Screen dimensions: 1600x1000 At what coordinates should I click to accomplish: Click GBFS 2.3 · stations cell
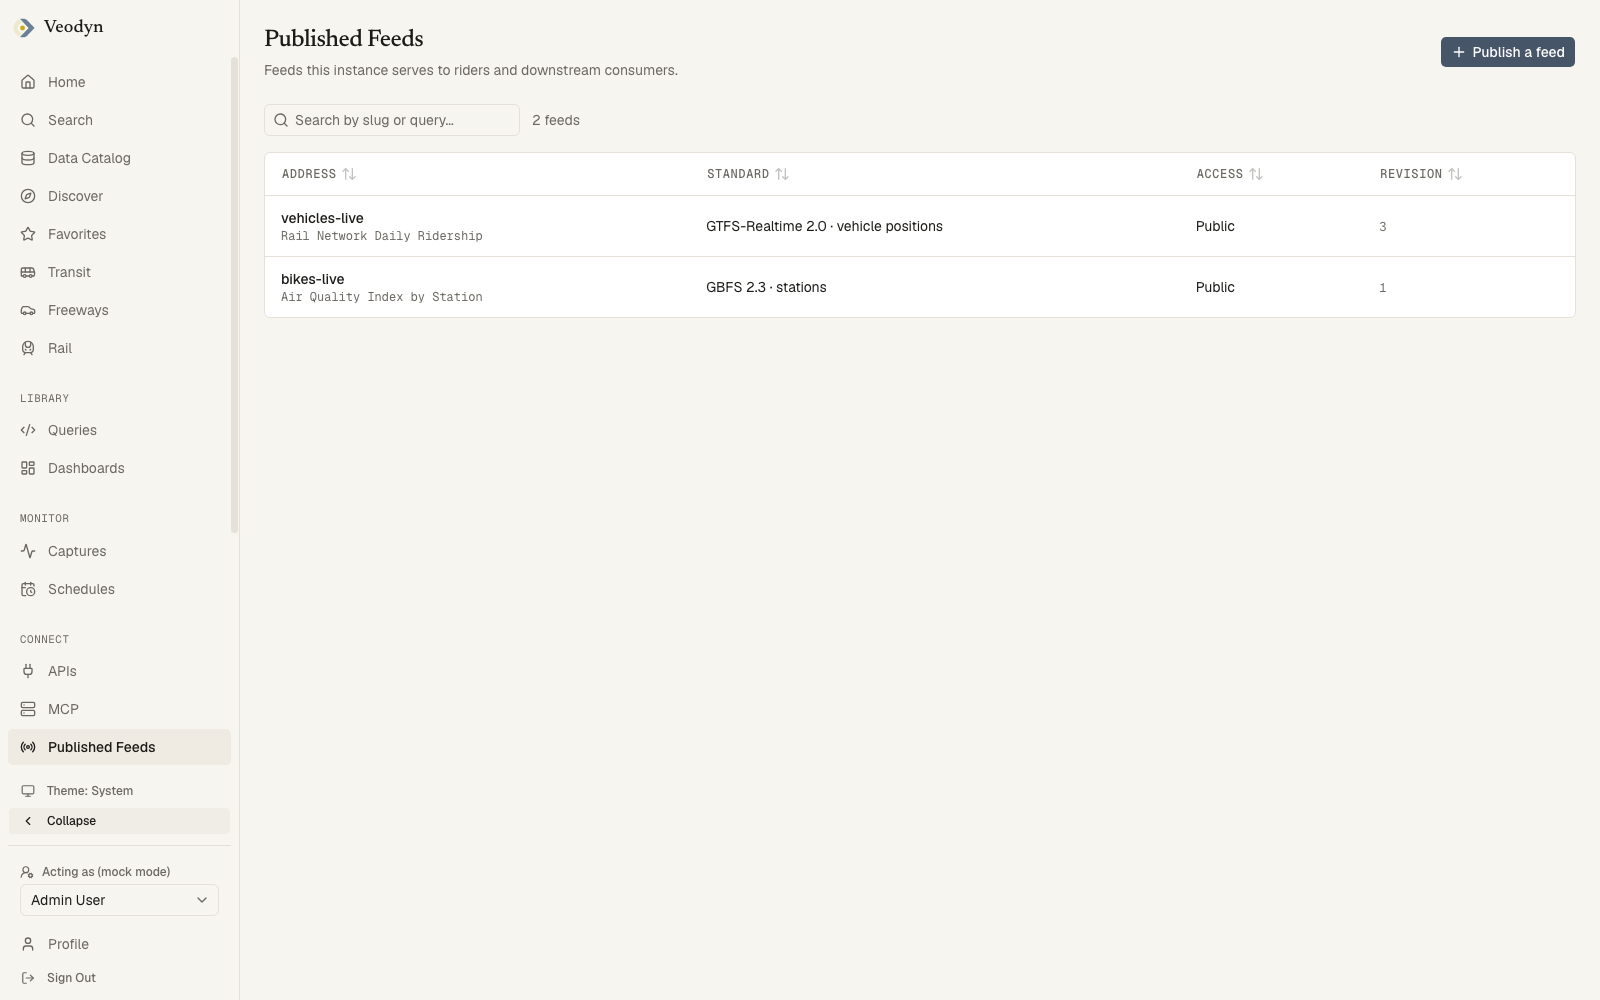coord(766,287)
